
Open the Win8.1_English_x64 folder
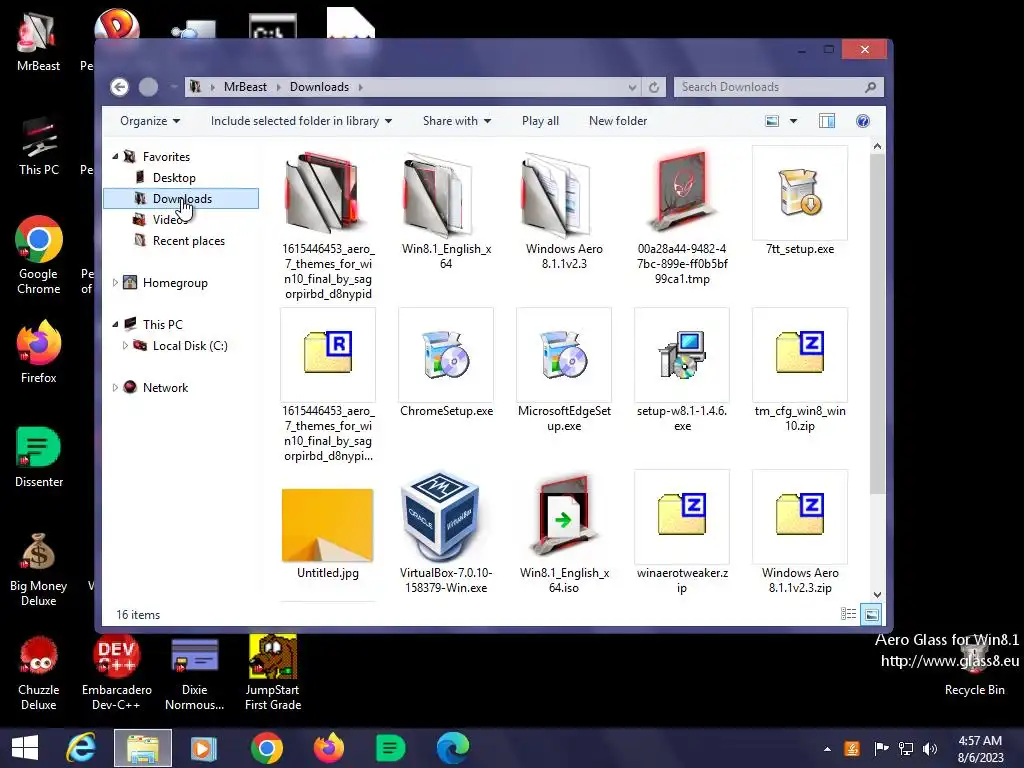(446, 209)
